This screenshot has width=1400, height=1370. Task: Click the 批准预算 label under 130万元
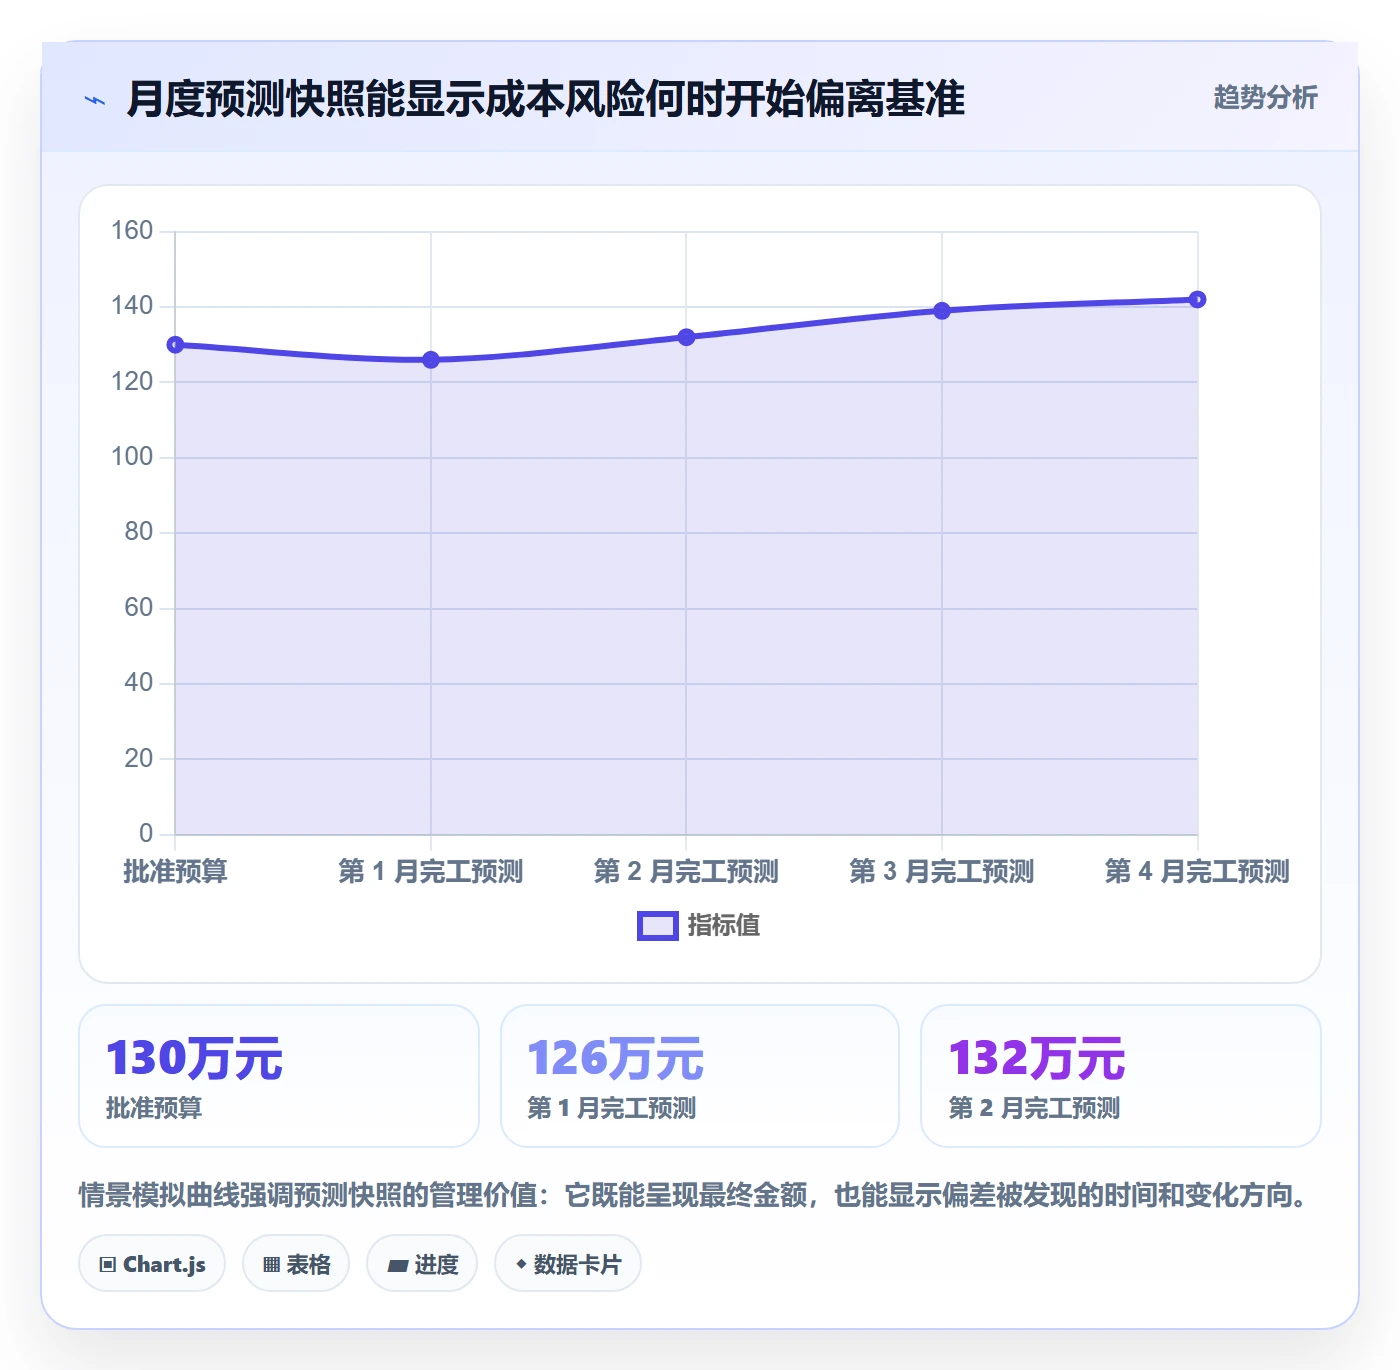[x=154, y=1108]
